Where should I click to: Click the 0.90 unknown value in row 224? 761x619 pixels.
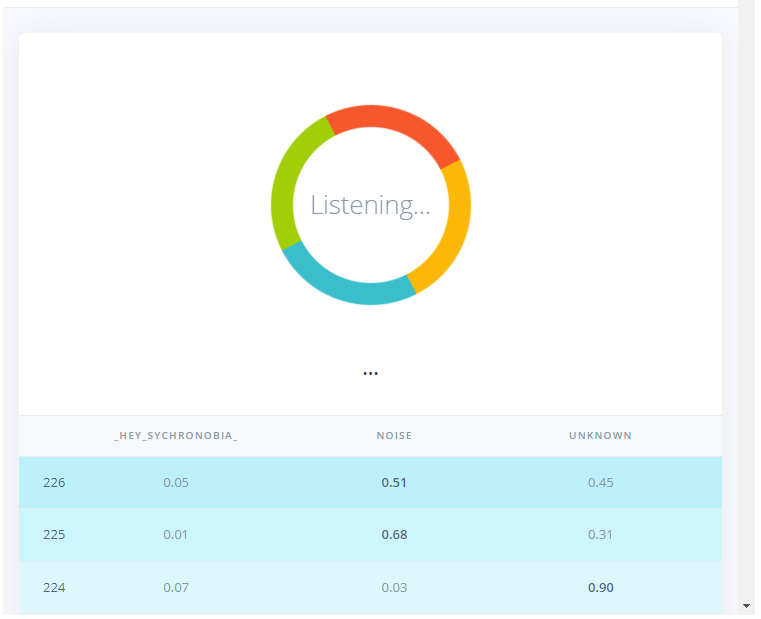point(600,587)
